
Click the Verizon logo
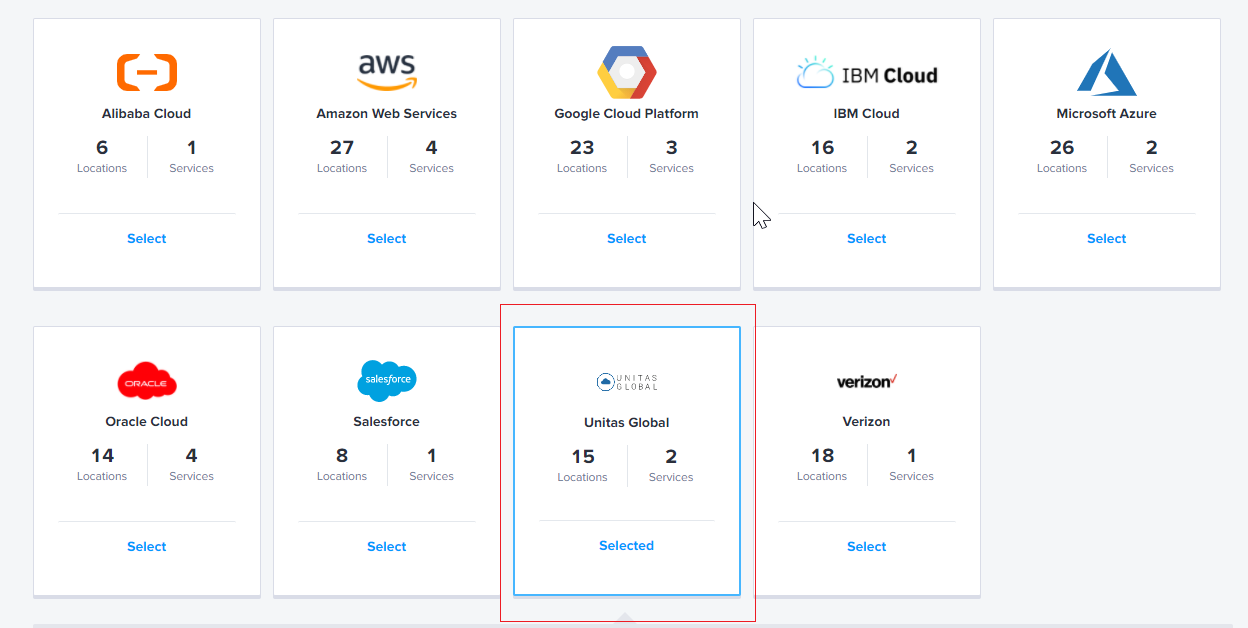pyautogui.click(x=867, y=381)
